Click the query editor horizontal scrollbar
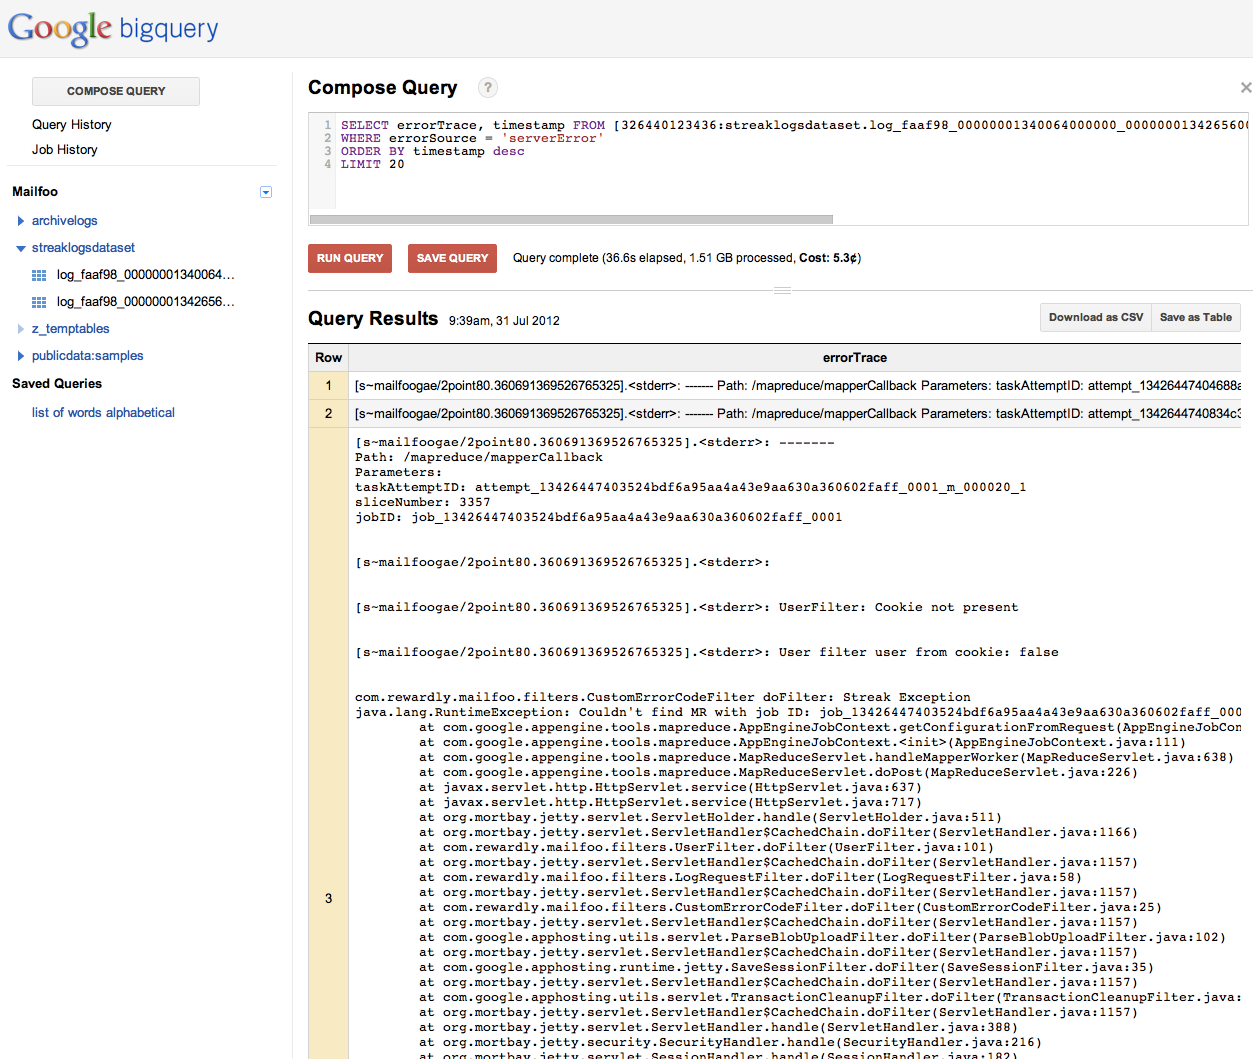 coord(571,219)
